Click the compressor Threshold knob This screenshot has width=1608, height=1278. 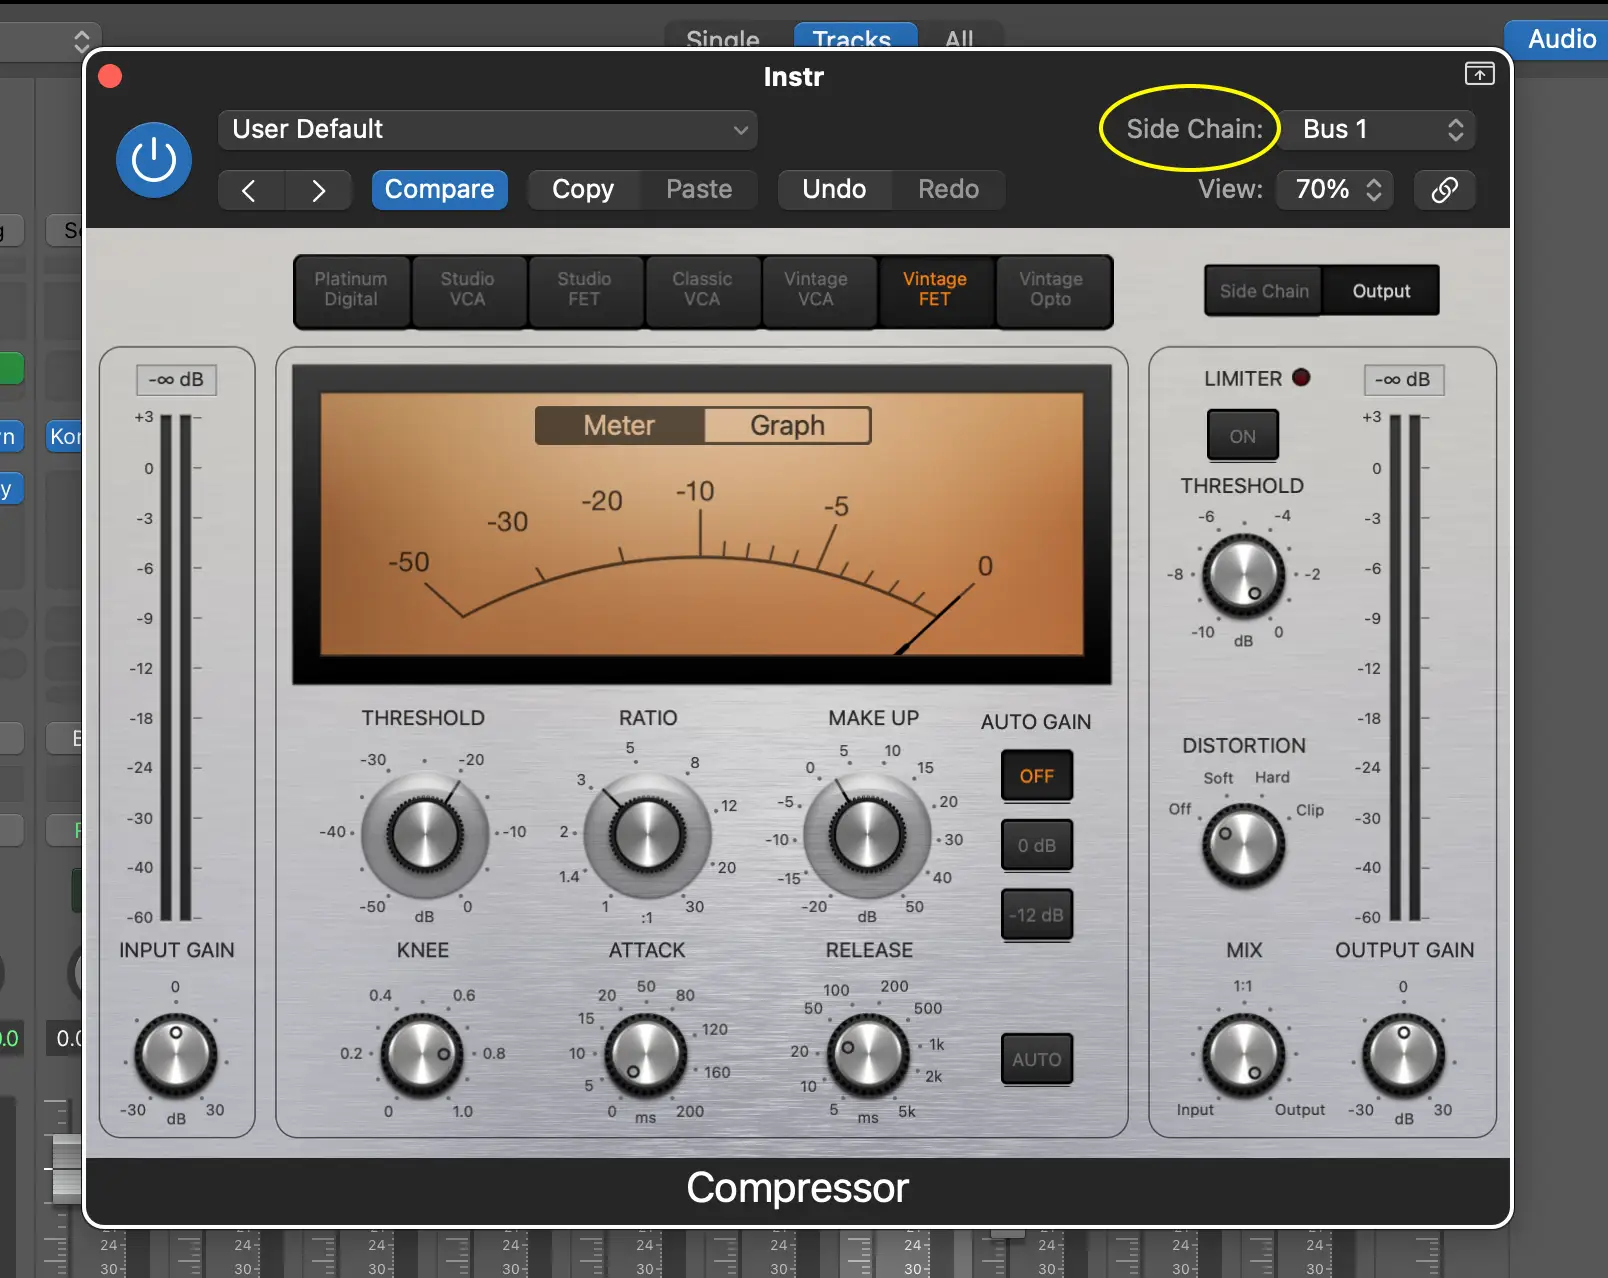(x=424, y=833)
